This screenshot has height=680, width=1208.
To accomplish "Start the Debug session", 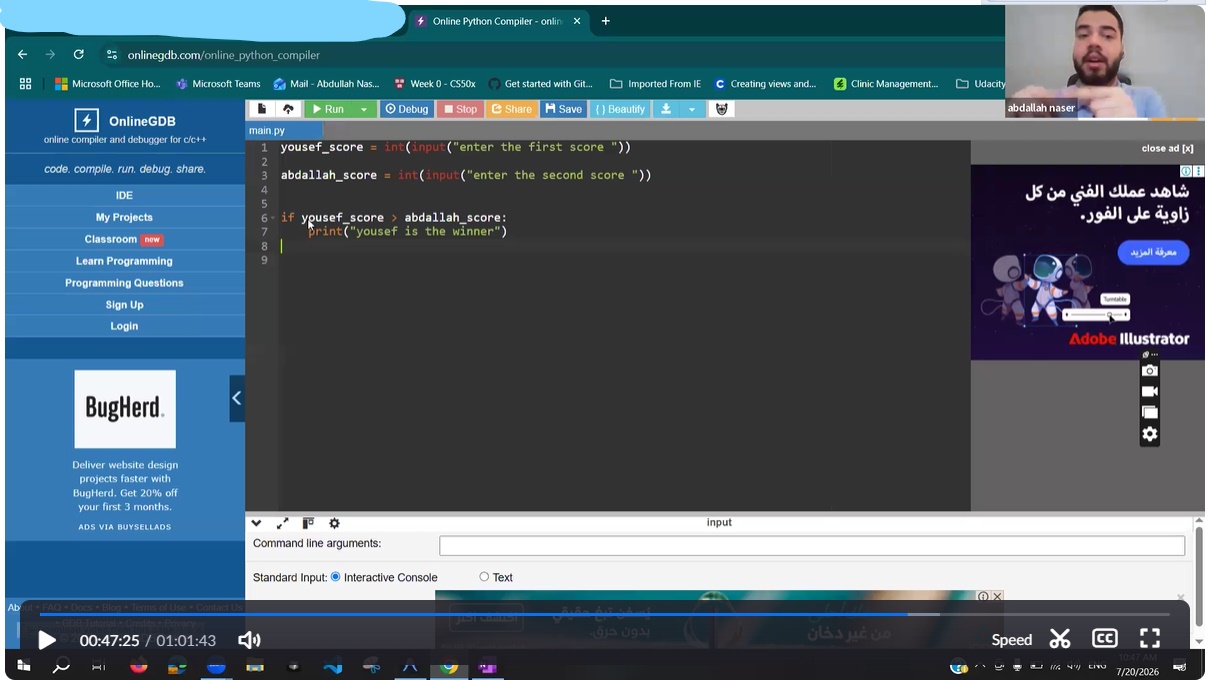I will pyautogui.click(x=407, y=109).
